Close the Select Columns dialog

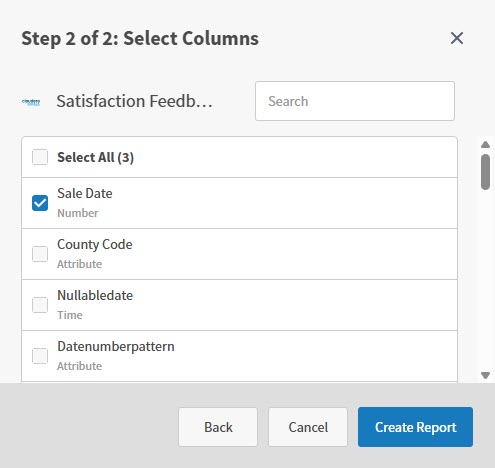[x=457, y=38]
